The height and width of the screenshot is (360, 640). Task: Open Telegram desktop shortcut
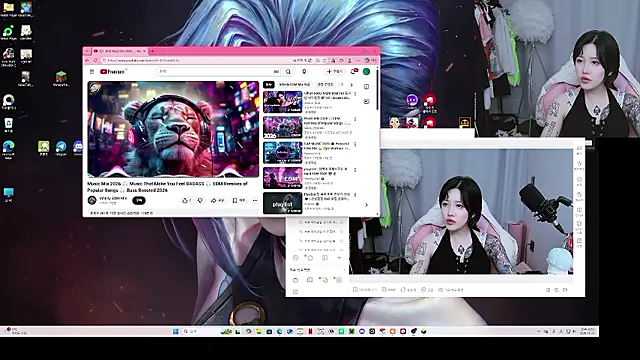(61, 148)
